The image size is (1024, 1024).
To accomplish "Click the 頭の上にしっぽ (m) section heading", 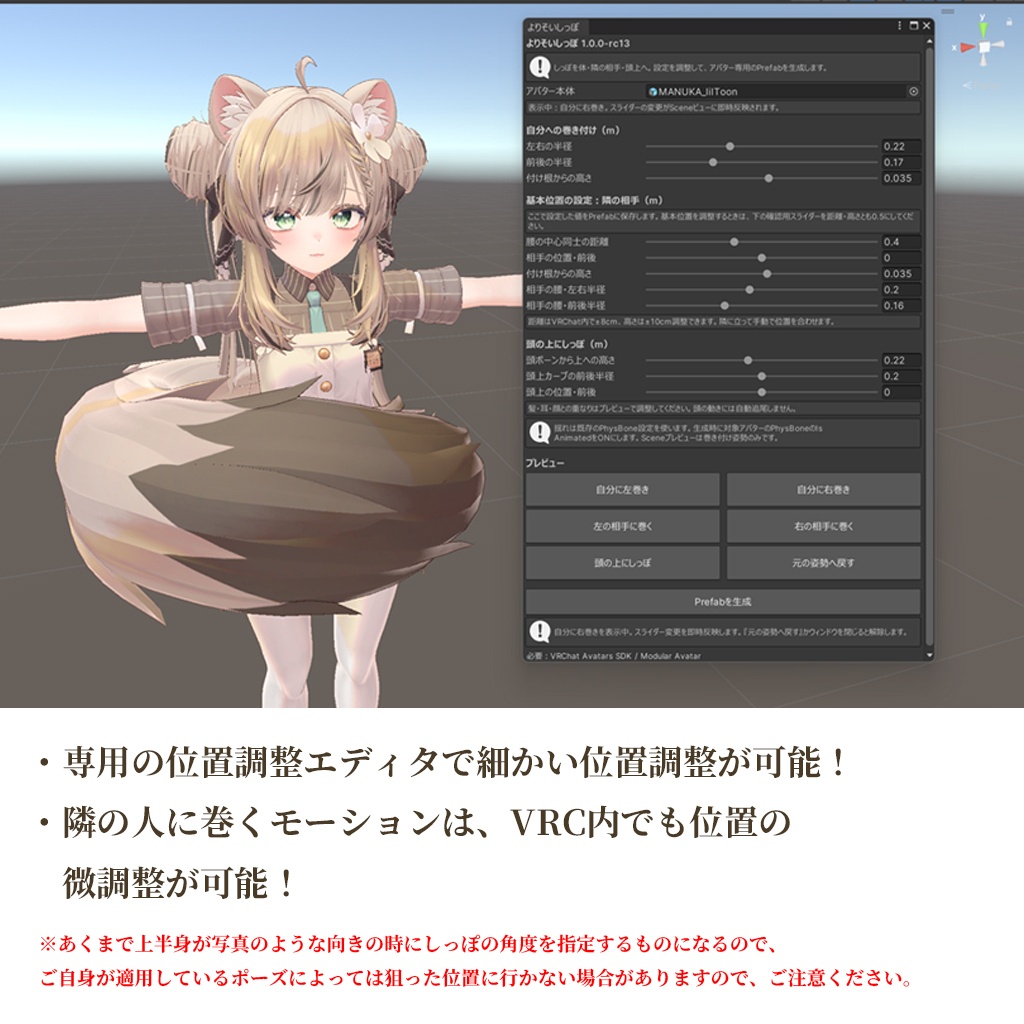I will [x=567, y=344].
